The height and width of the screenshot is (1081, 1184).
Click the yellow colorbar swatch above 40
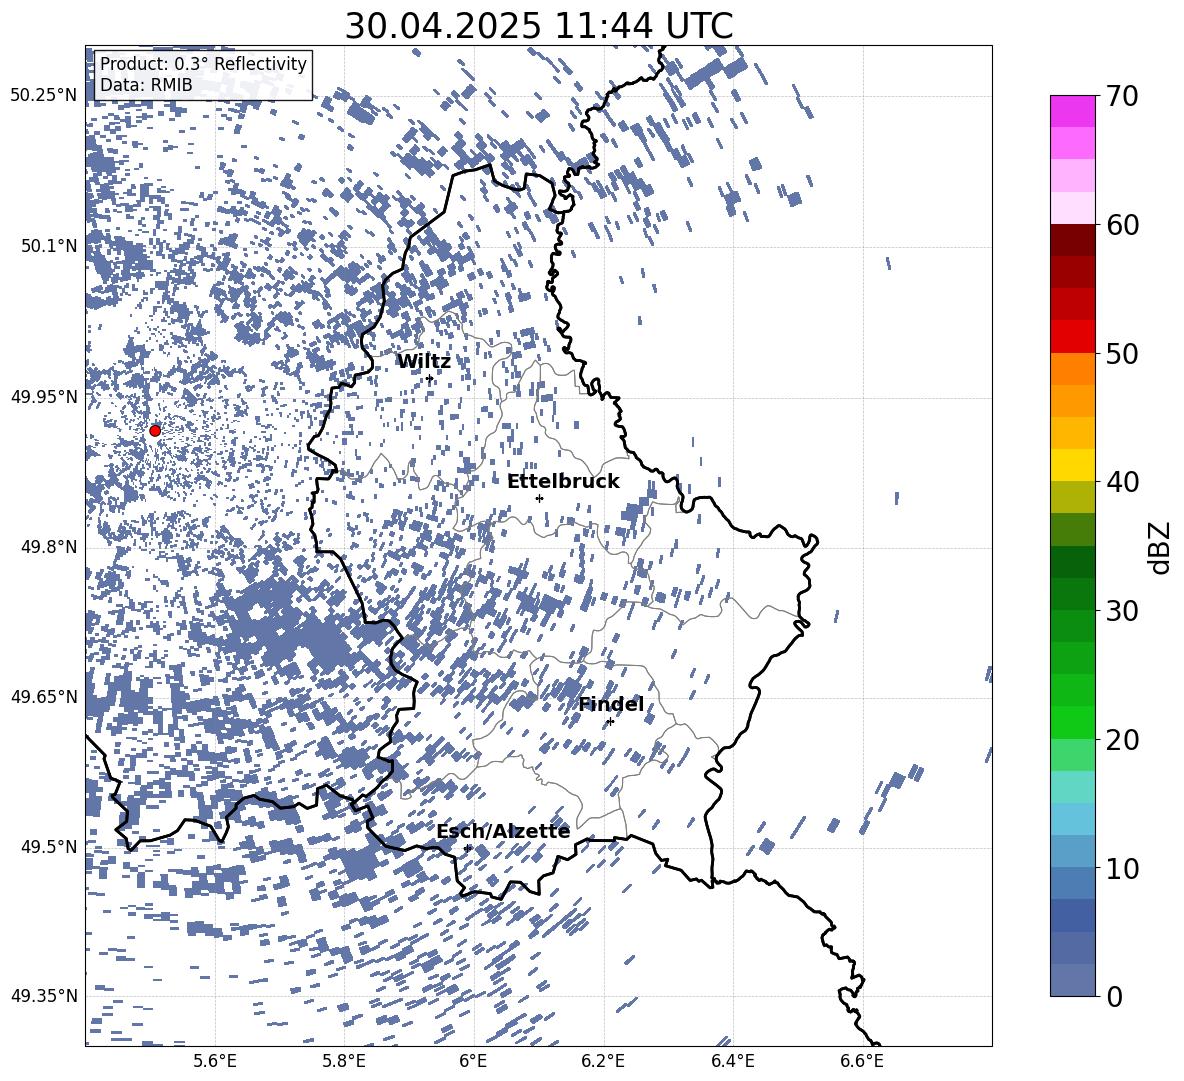point(1072,465)
